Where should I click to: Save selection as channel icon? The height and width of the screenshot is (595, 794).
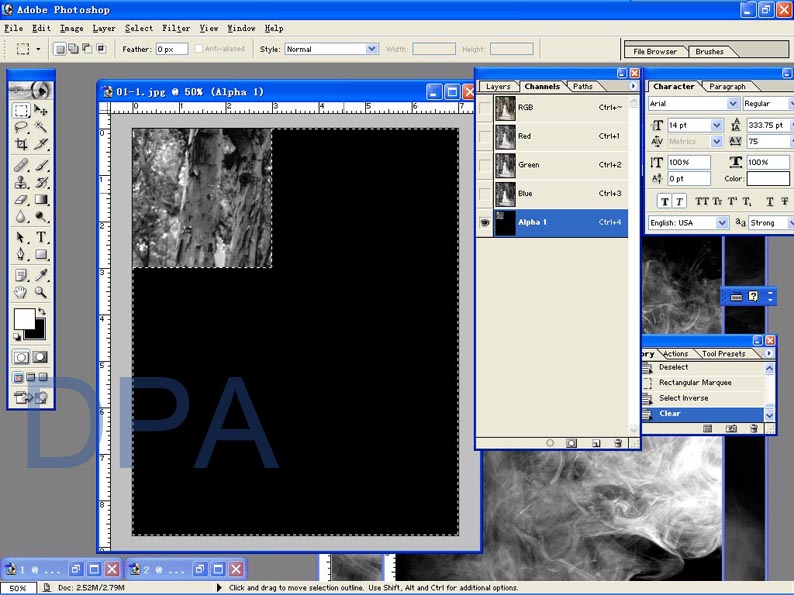coord(571,443)
